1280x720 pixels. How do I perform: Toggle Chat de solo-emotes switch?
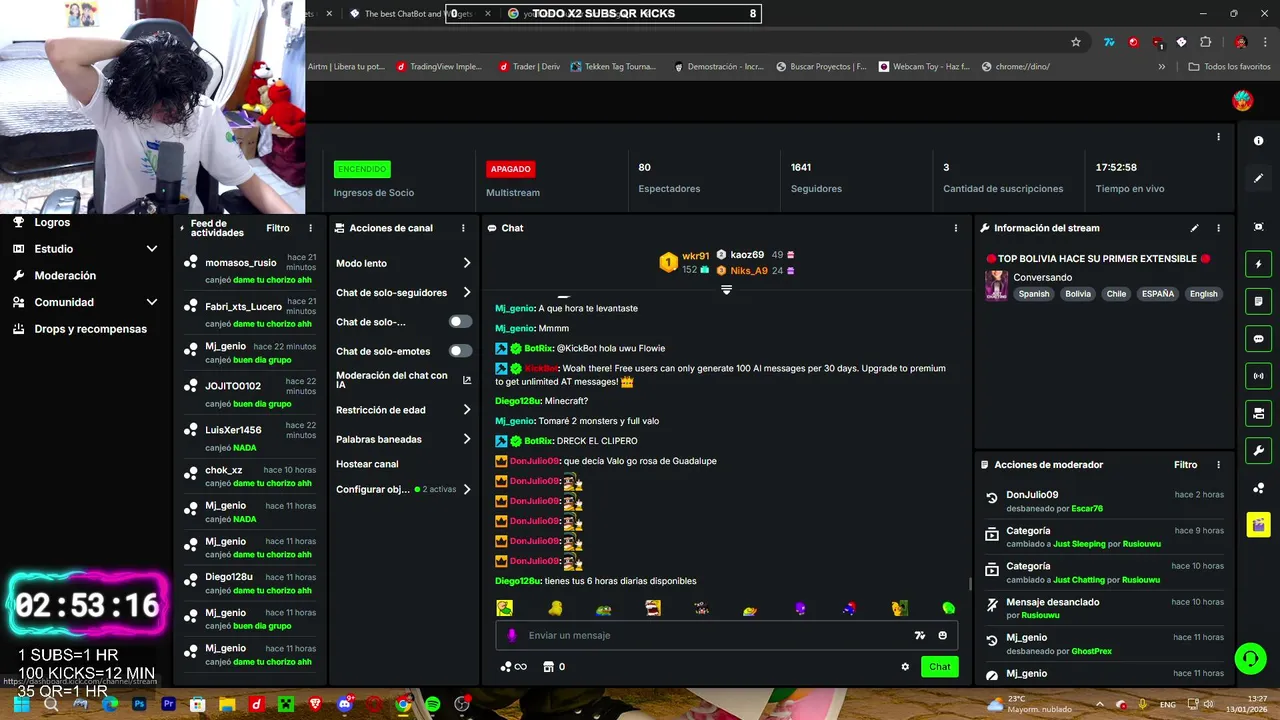coord(460,351)
